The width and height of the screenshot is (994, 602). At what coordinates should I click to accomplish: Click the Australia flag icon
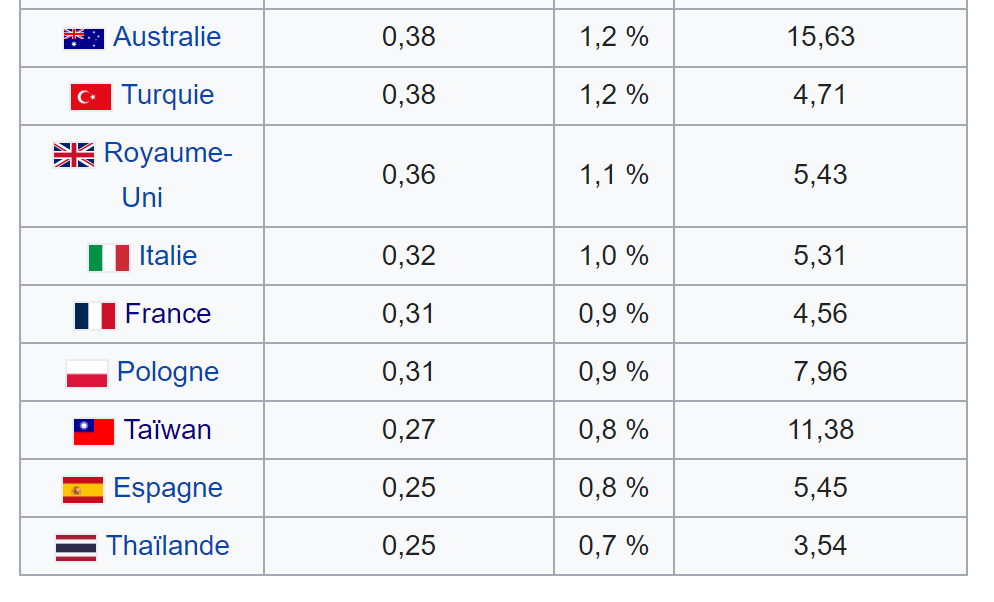84,38
